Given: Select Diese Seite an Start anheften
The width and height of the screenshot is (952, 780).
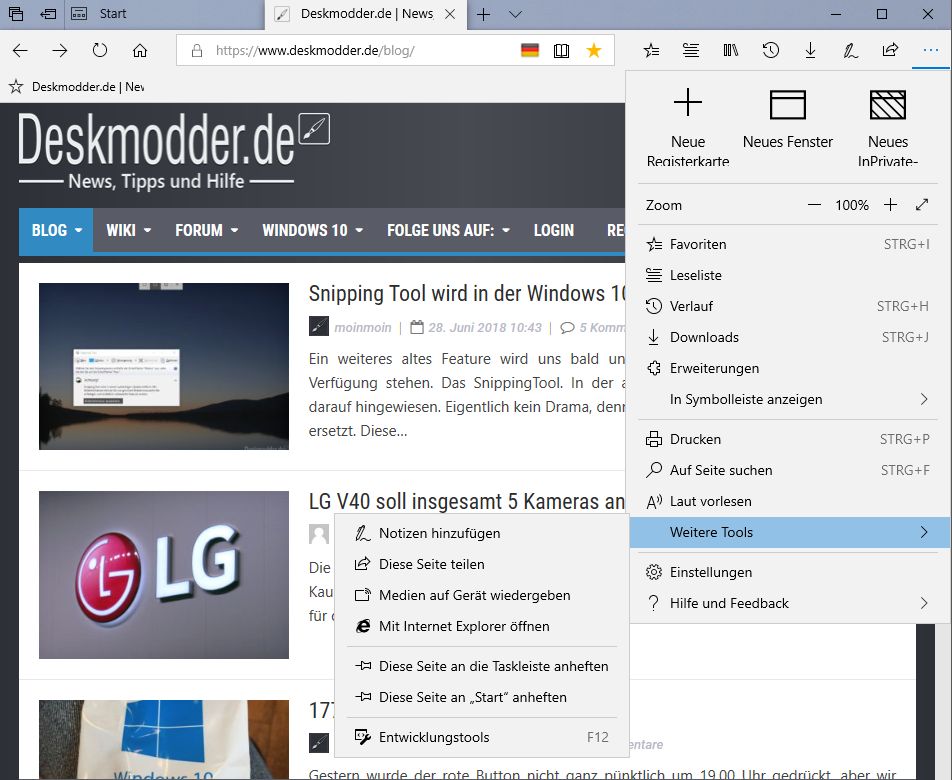Looking at the screenshot, I should pyautogui.click(x=481, y=697).
